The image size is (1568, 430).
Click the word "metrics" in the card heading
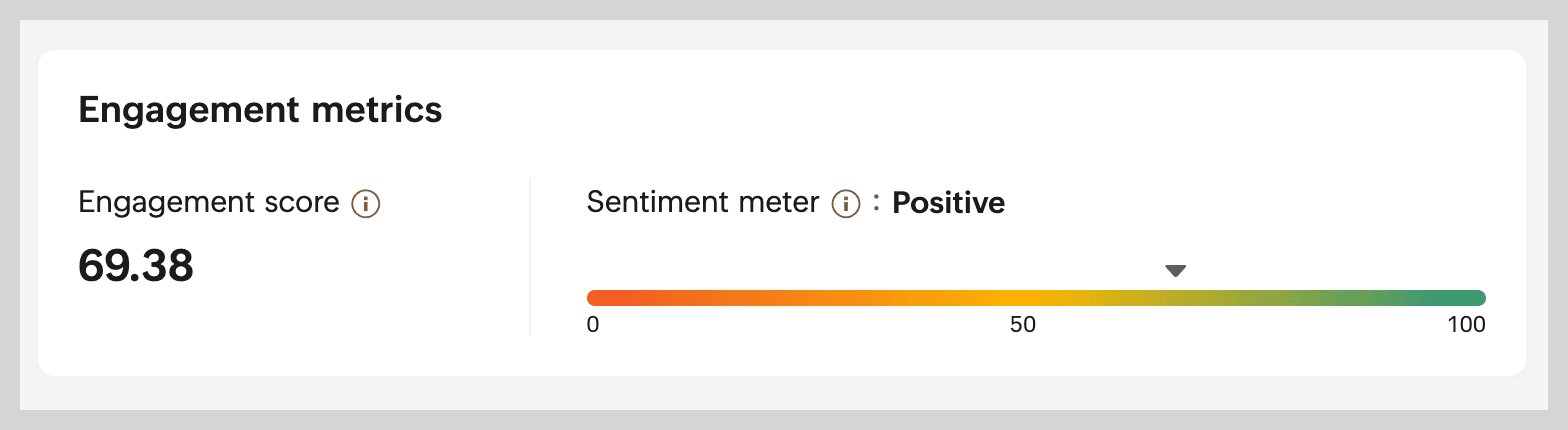[x=377, y=110]
